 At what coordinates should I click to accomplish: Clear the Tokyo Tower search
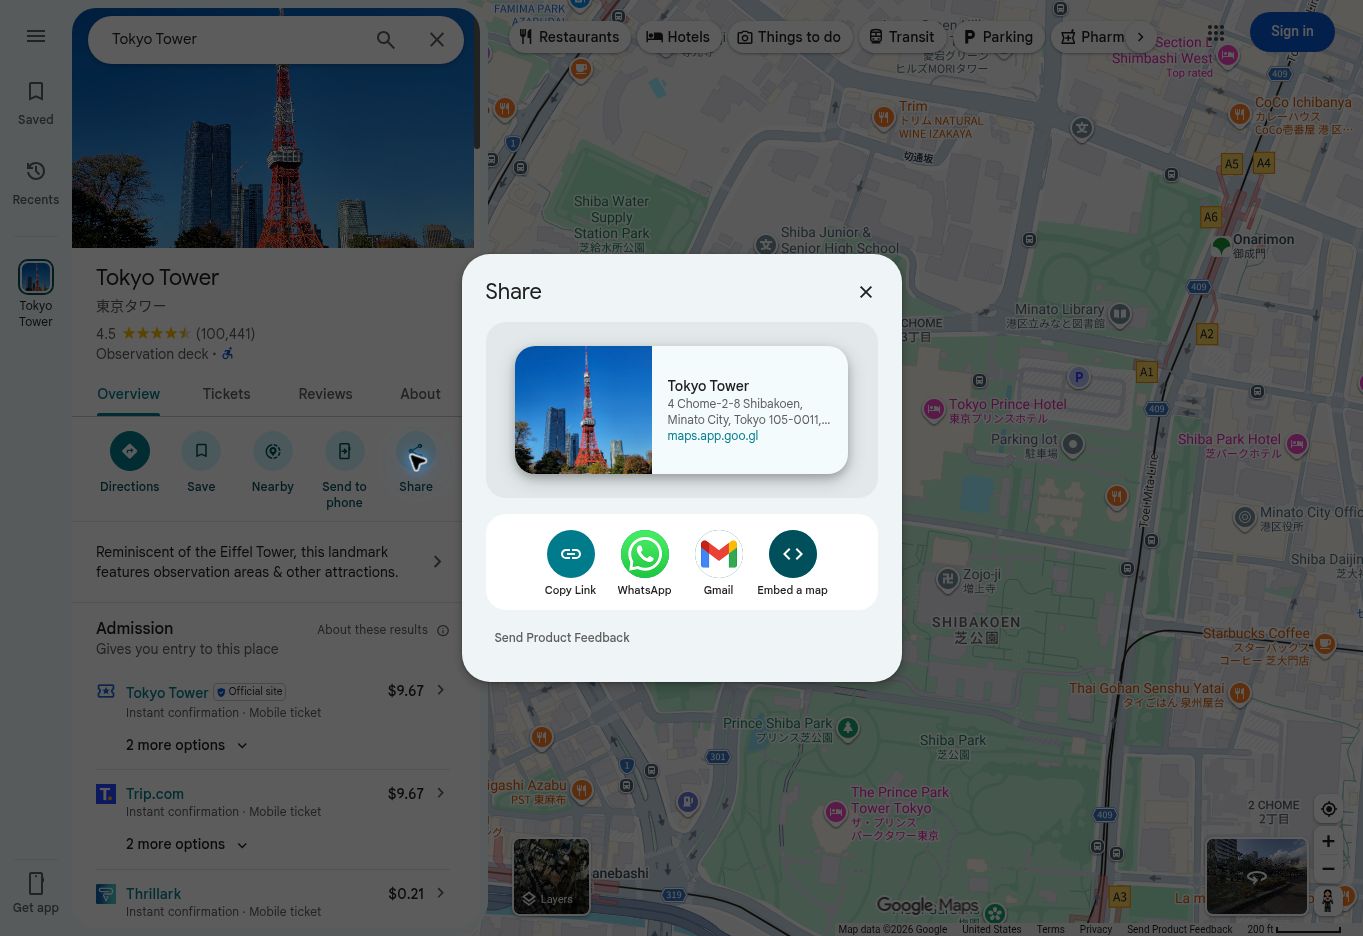(437, 39)
